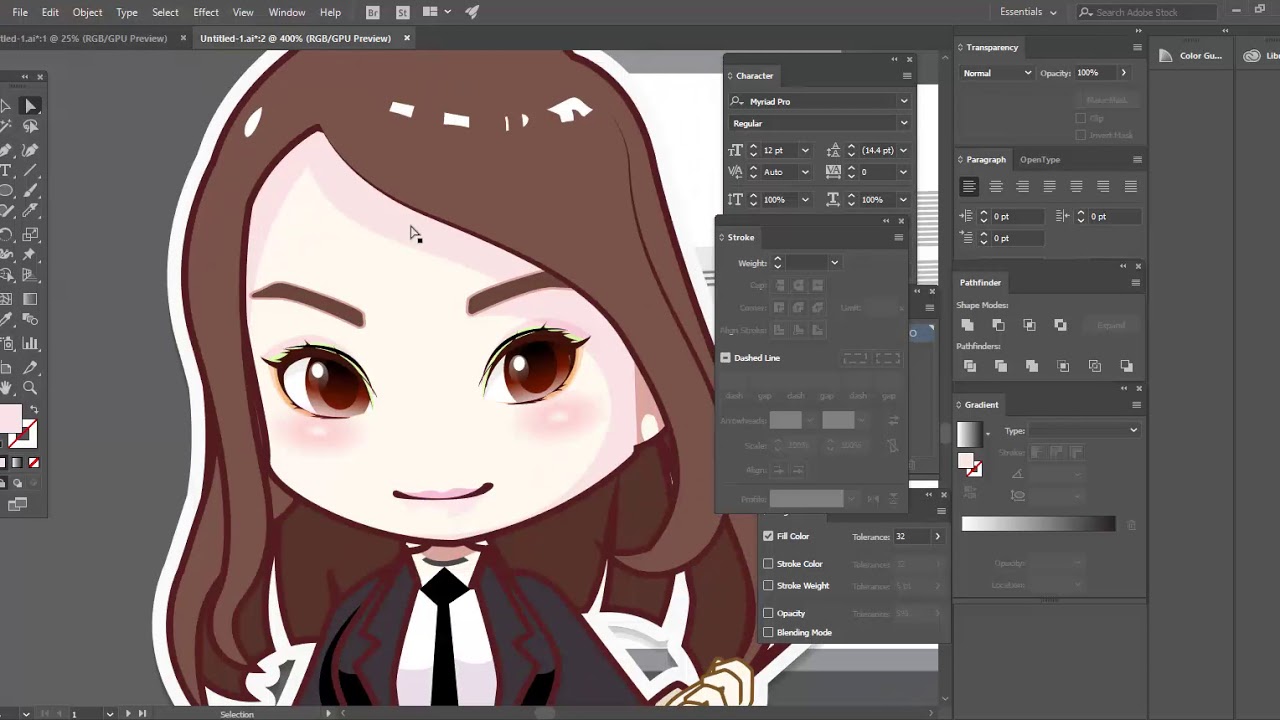Open the Effect menu

click(x=206, y=12)
